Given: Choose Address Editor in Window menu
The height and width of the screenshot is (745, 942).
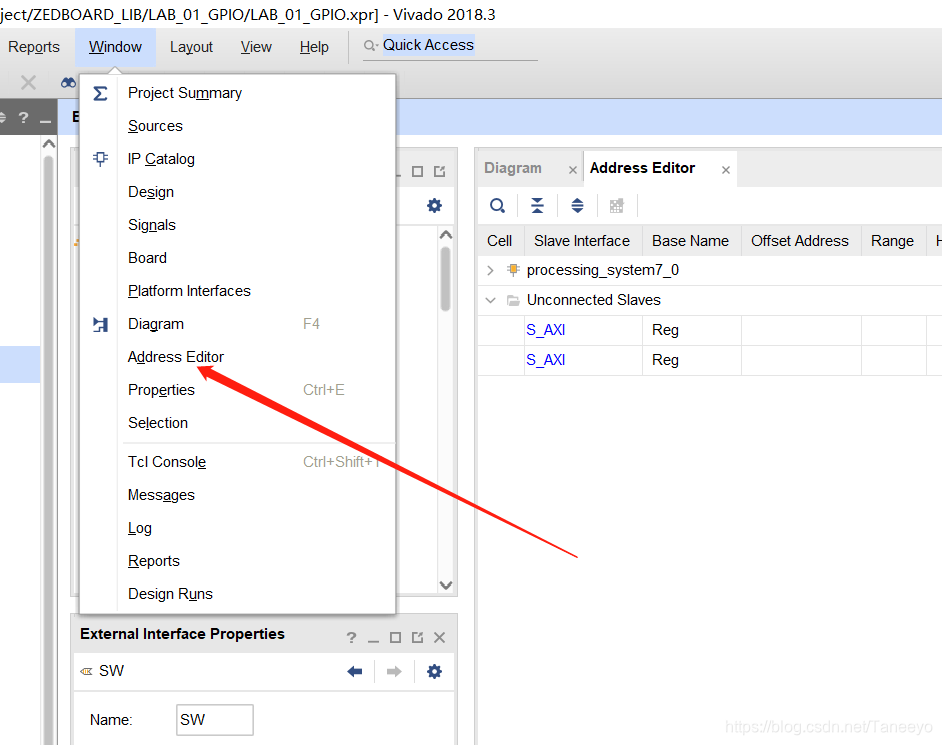Looking at the screenshot, I should 238,357.
